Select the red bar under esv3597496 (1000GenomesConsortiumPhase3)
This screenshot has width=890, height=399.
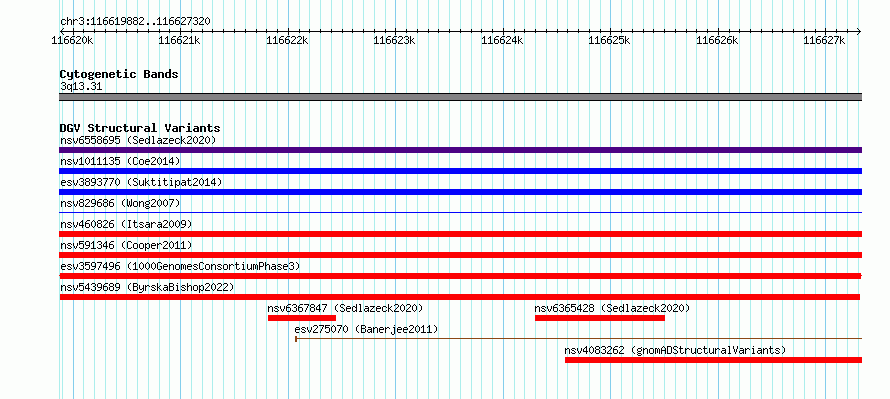460,276
